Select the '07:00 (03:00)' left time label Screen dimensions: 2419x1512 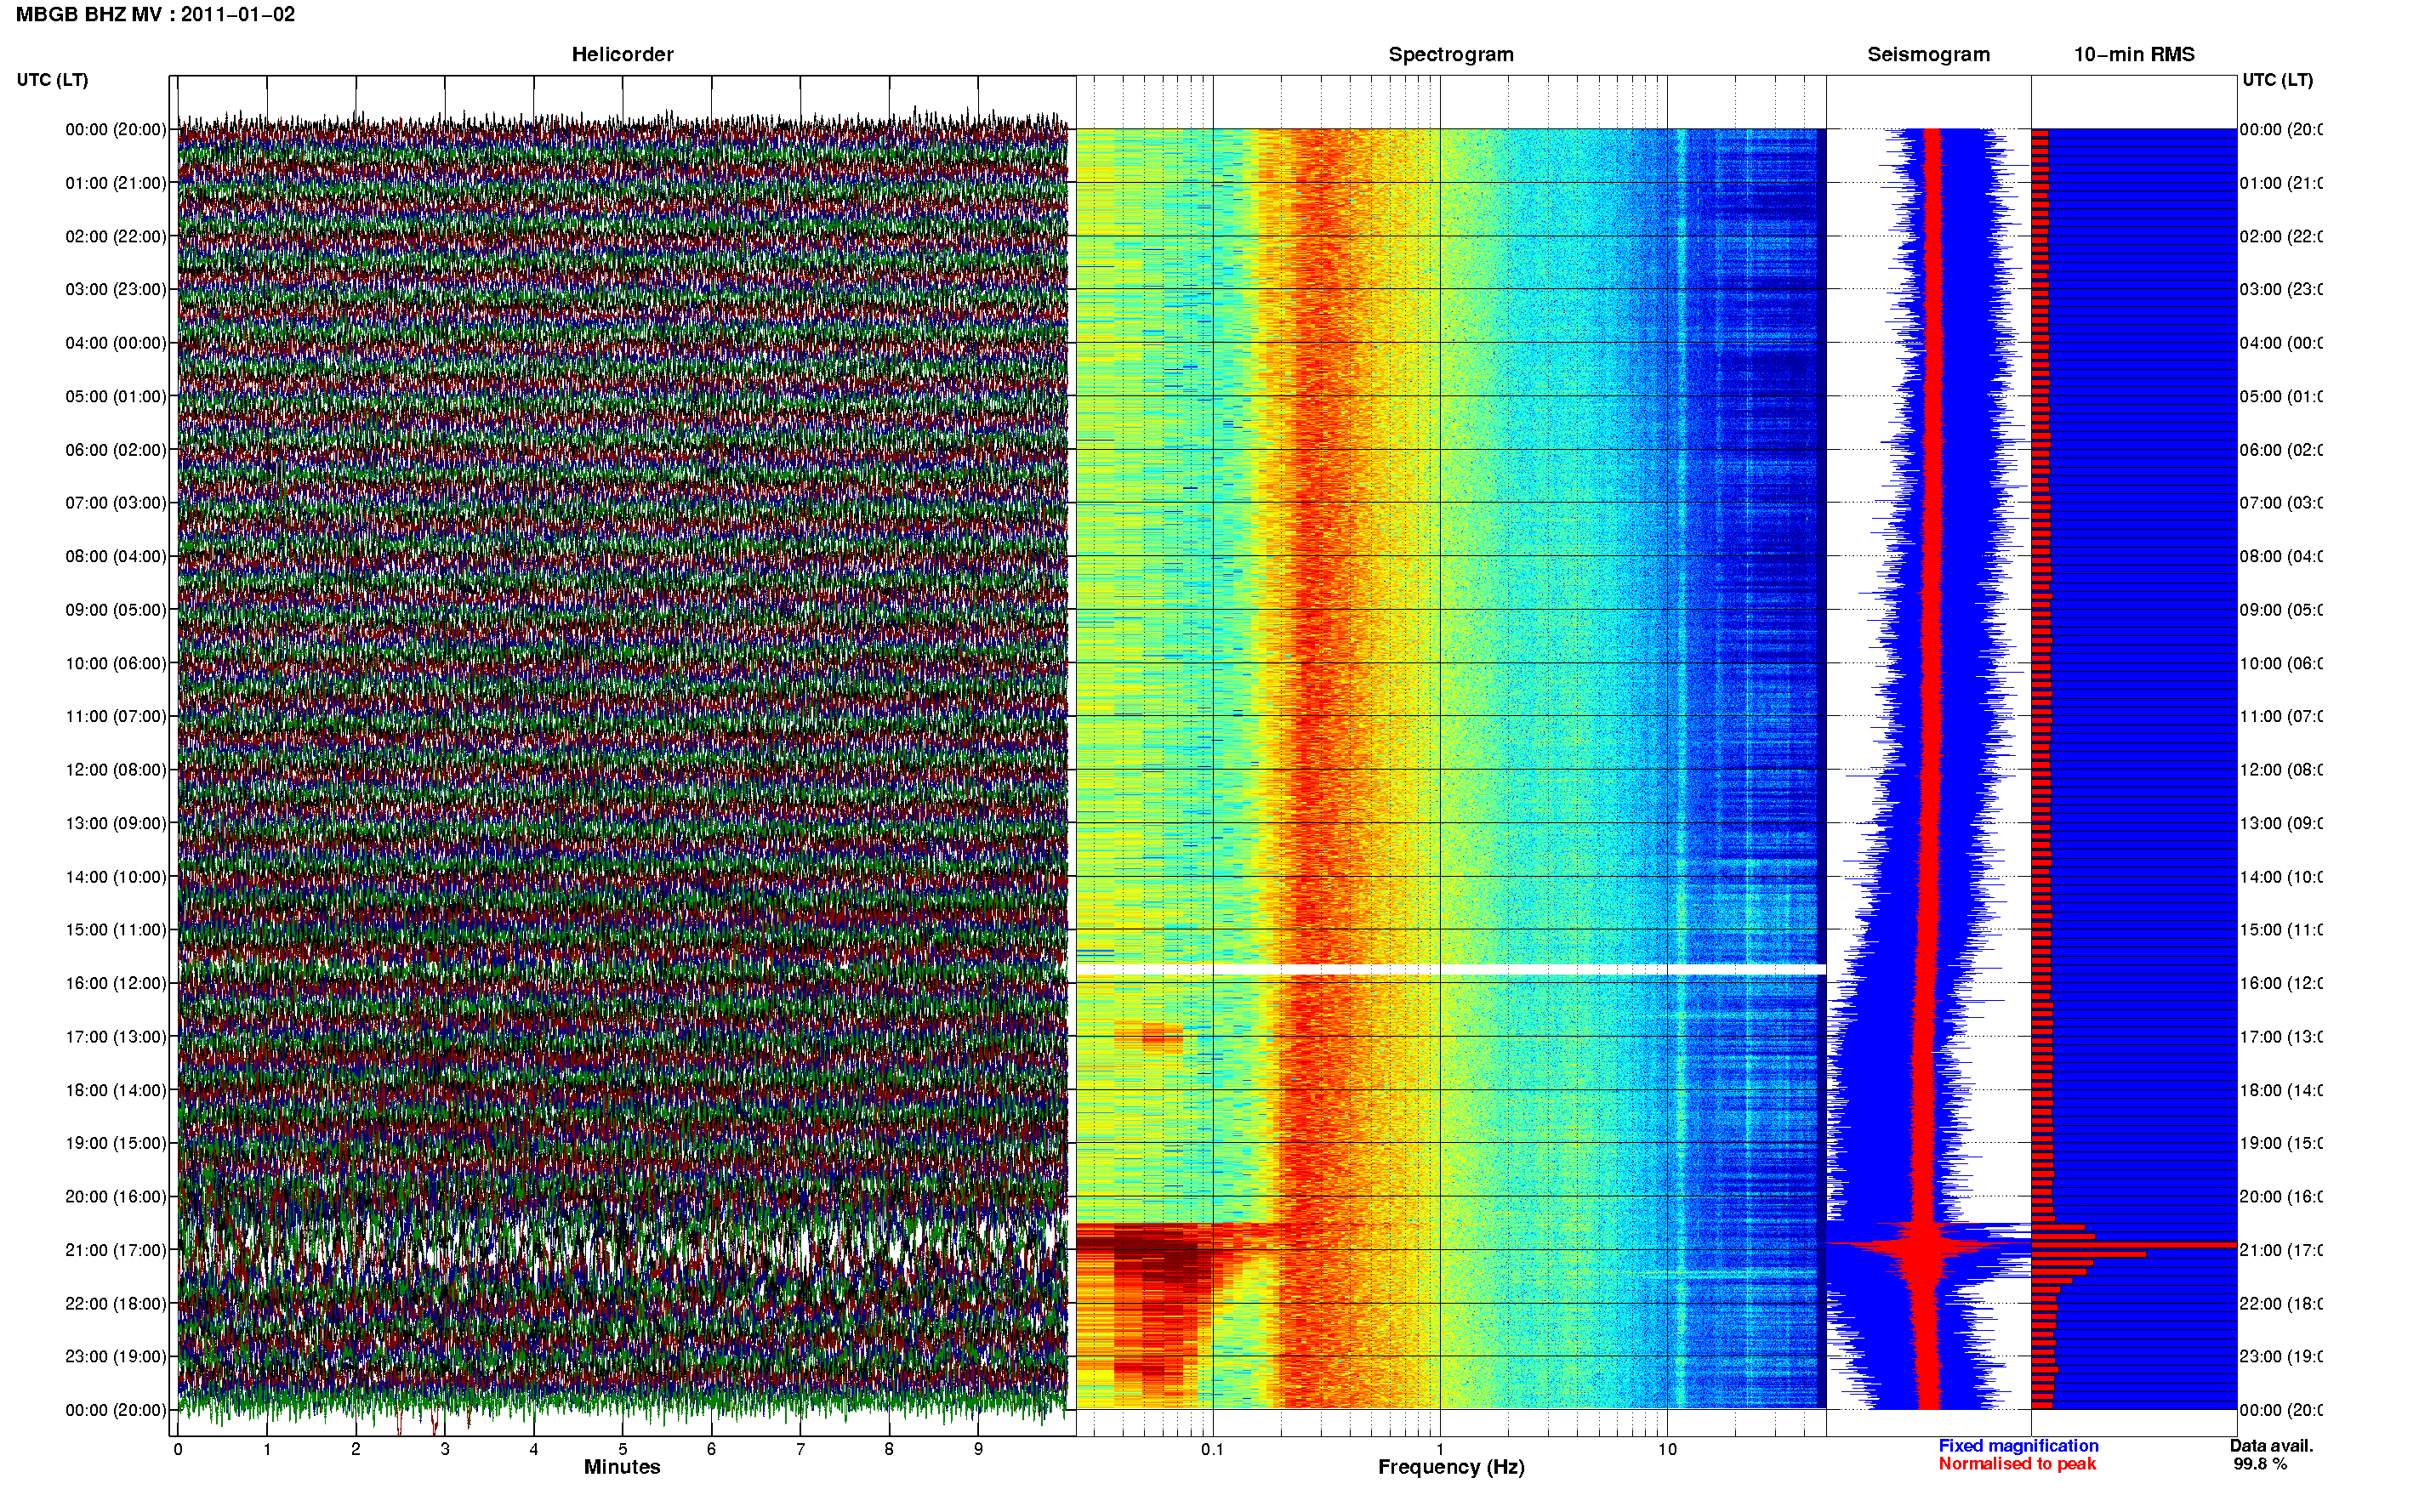pos(116,502)
